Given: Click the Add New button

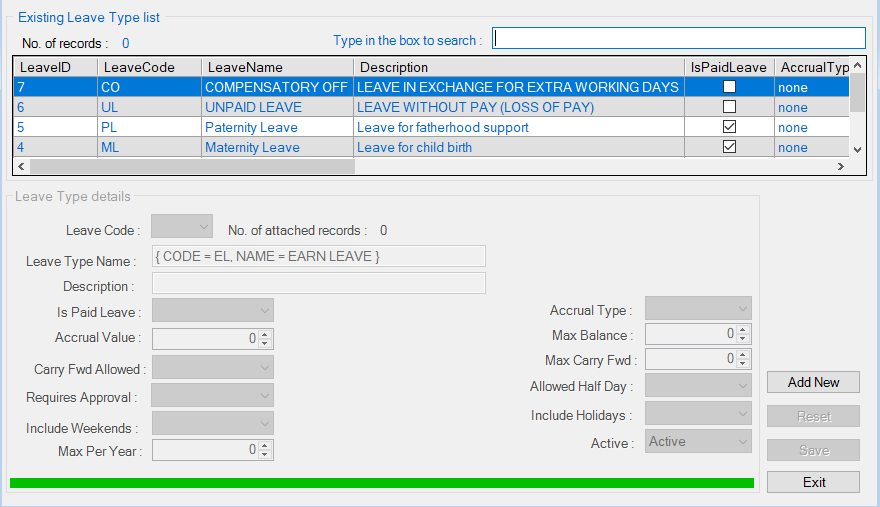Looking at the screenshot, I should tap(813, 382).
